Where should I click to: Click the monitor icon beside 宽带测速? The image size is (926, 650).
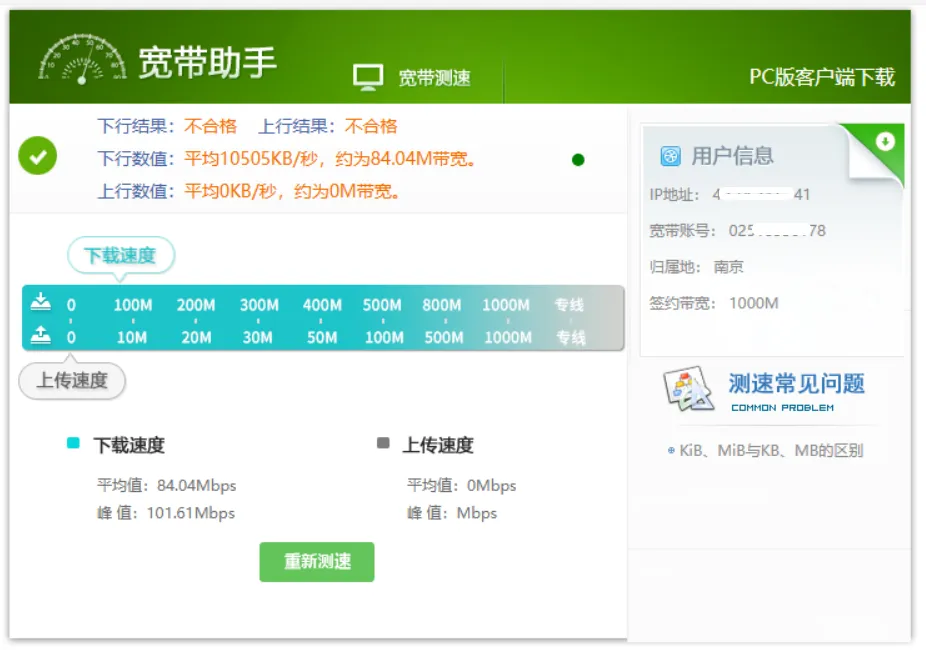[368, 77]
